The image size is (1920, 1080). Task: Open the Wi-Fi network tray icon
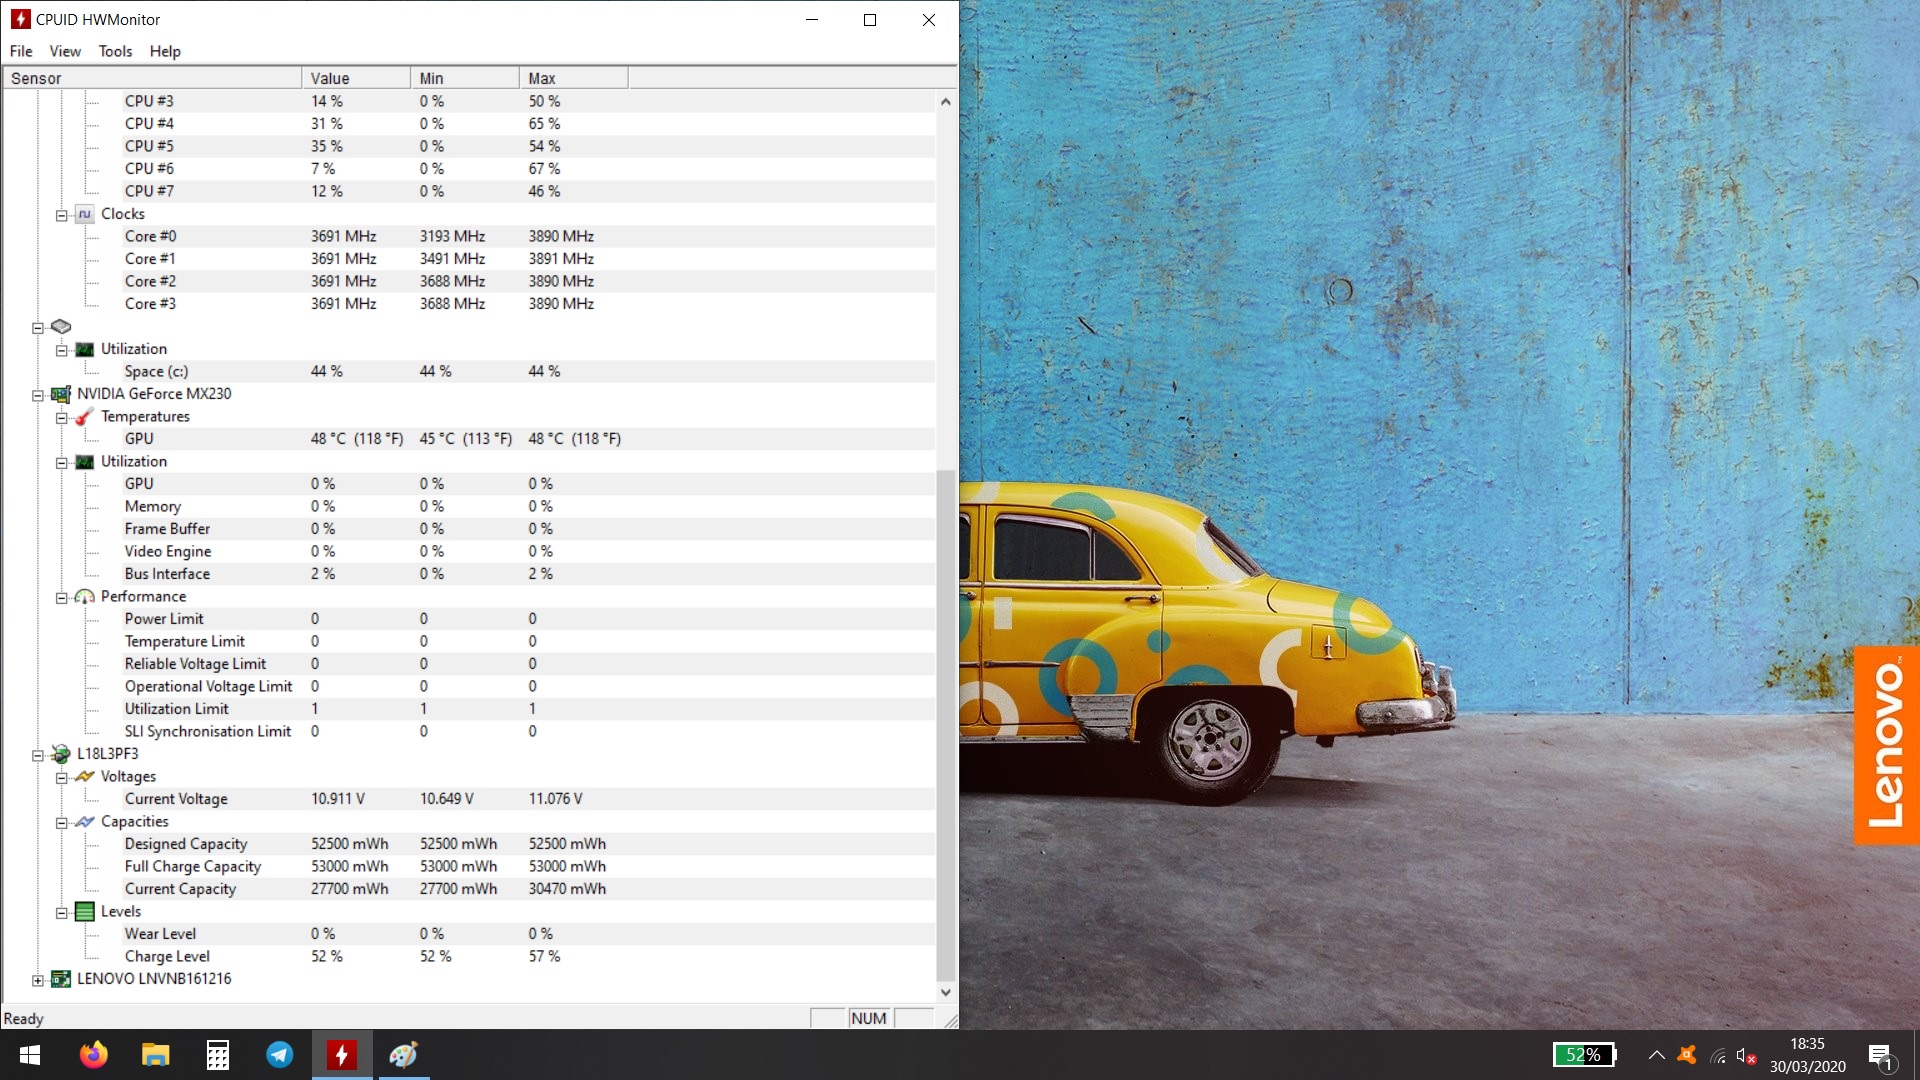pos(1718,1055)
